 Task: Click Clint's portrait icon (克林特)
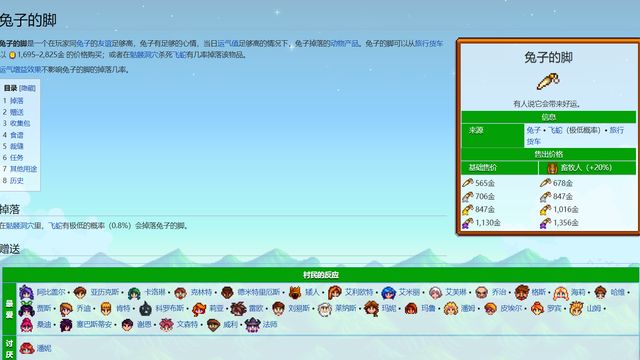180,292
